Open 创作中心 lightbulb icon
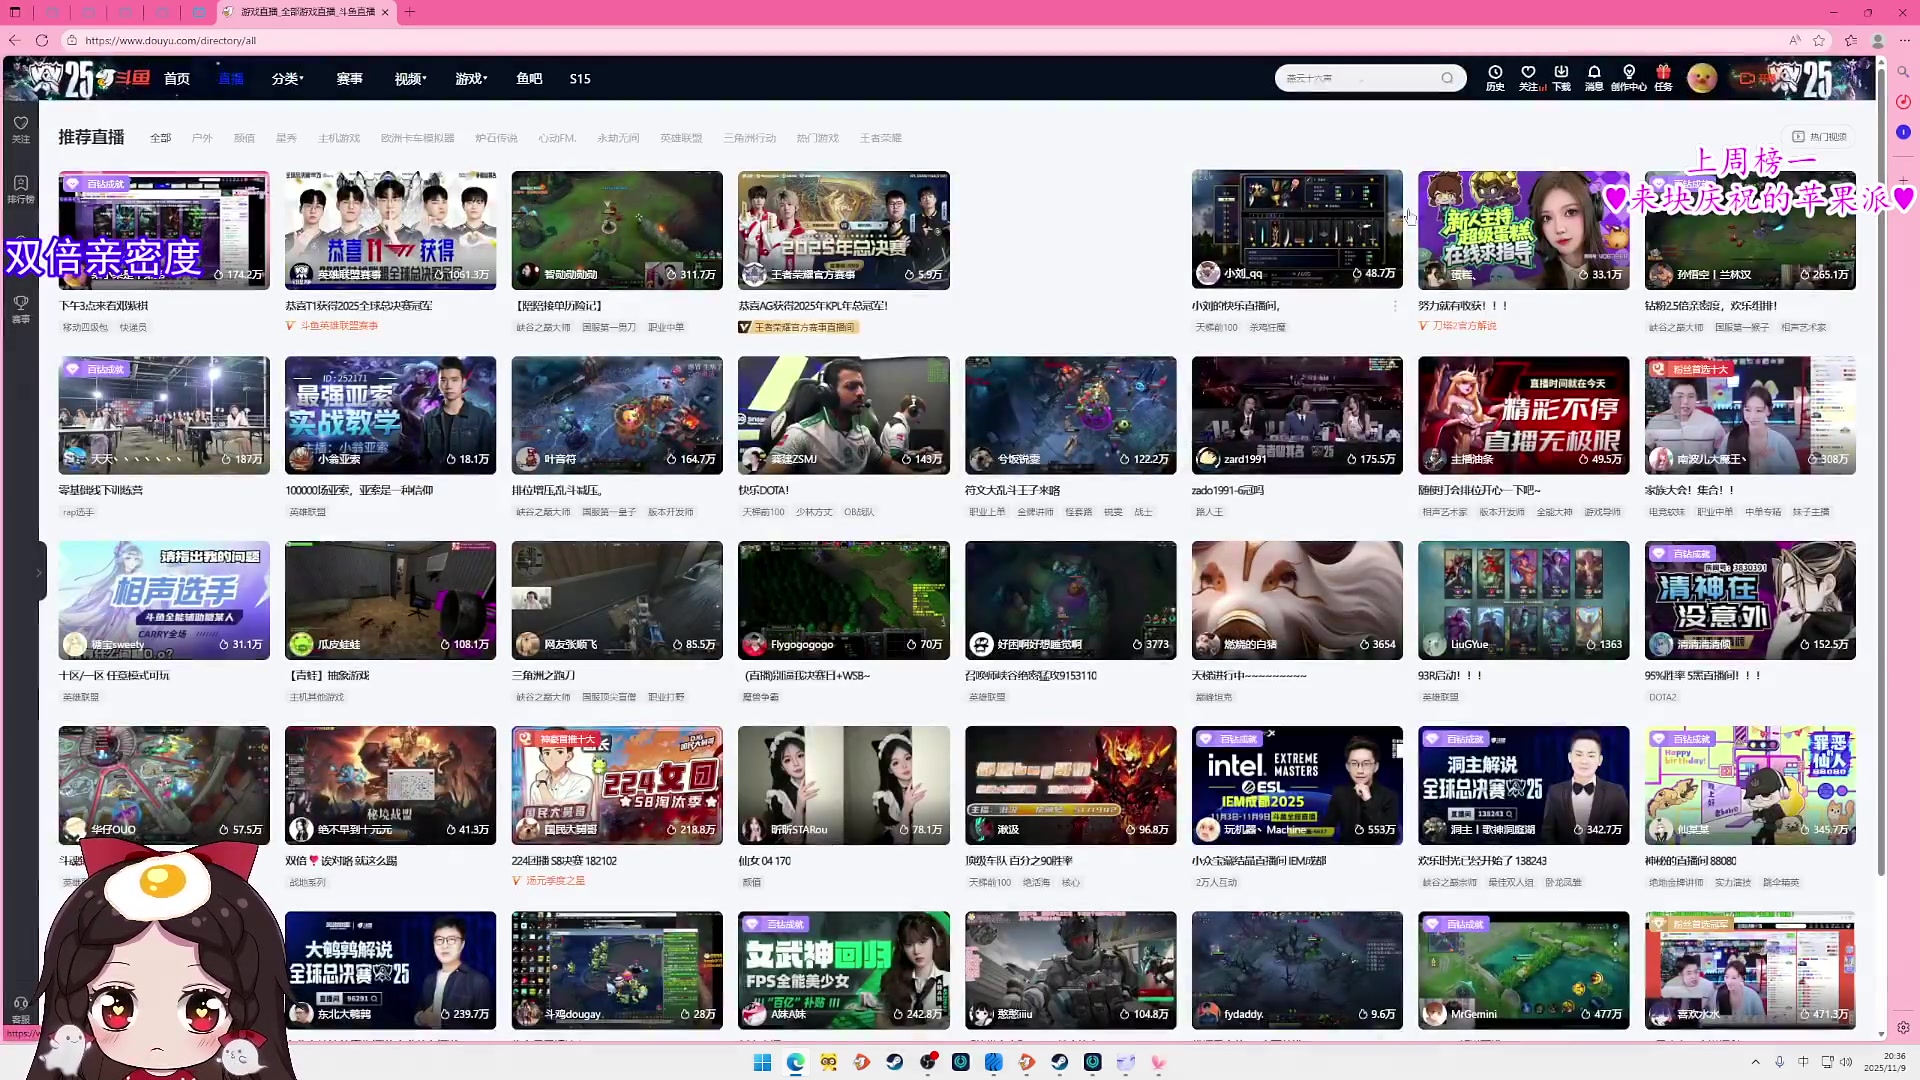Image resolution: width=1920 pixels, height=1080 pixels. coord(1629,74)
